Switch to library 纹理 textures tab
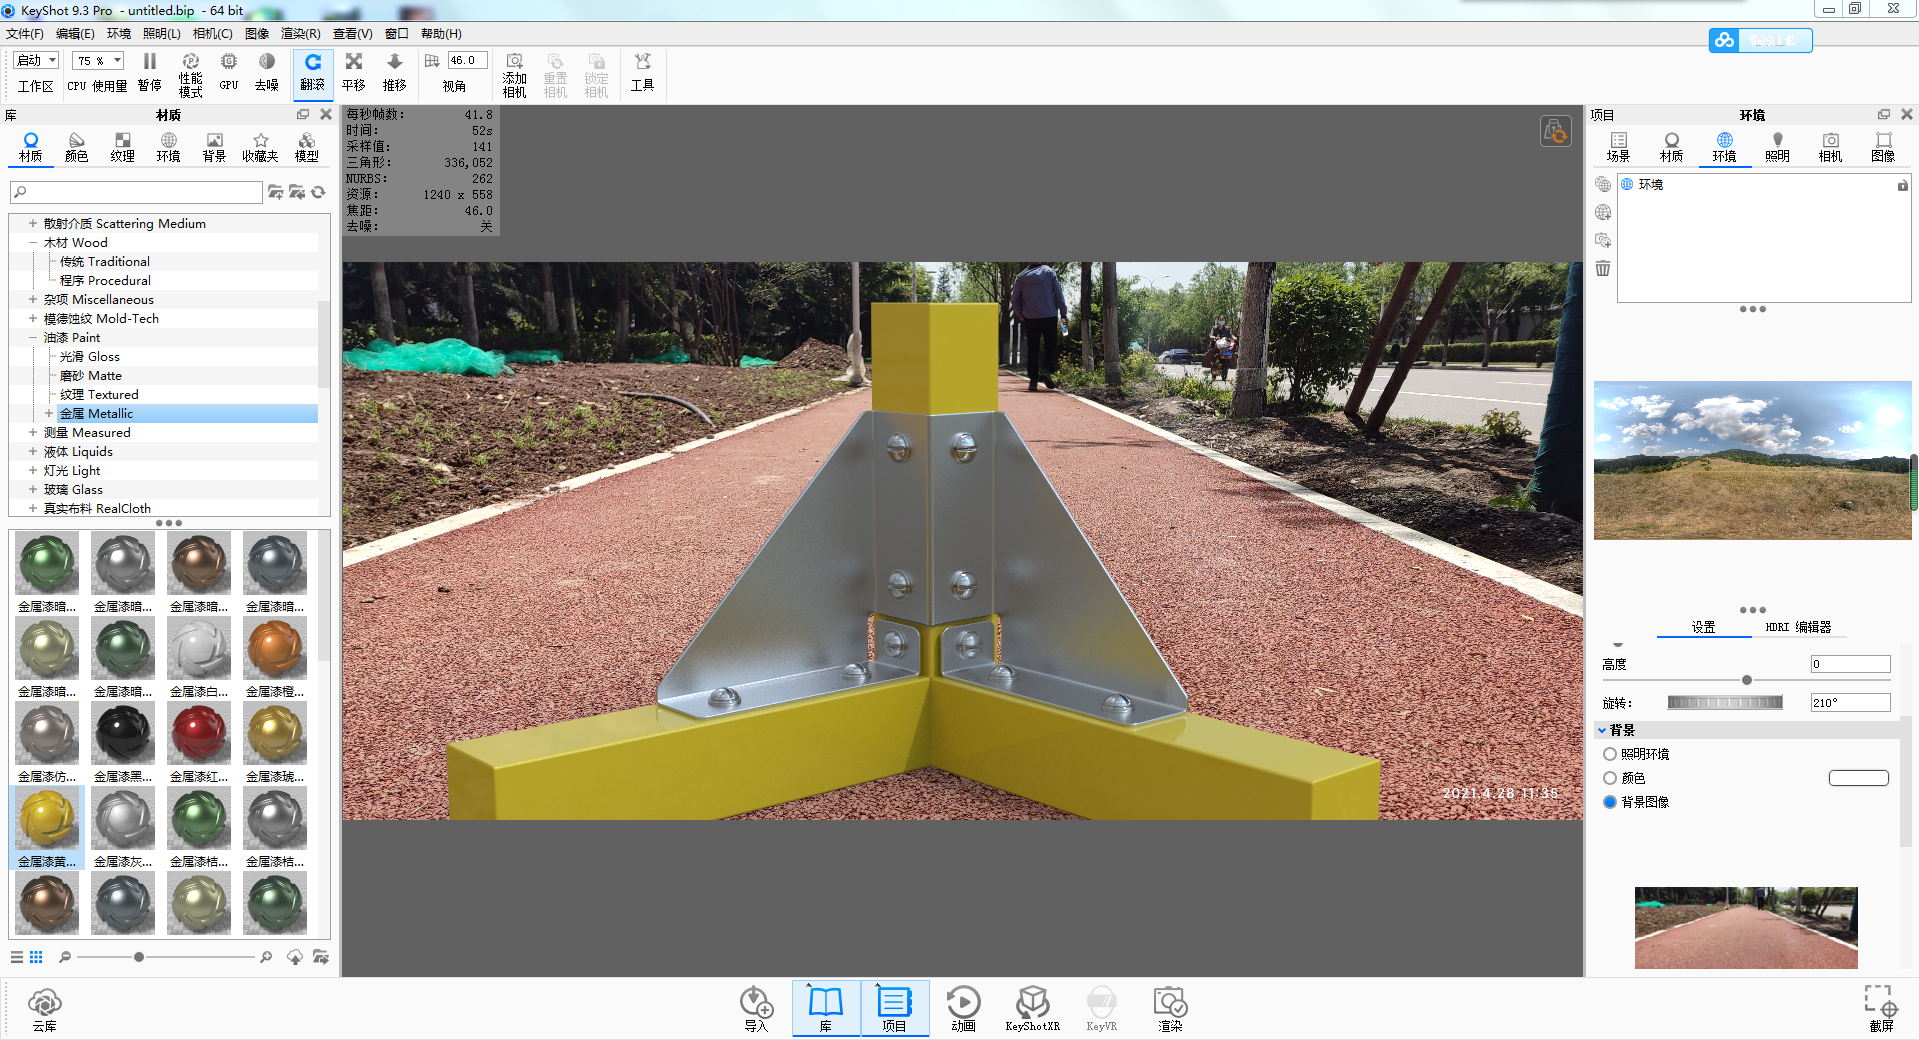The width and height of the screenshot is (1919, 1040). point(123,147)
